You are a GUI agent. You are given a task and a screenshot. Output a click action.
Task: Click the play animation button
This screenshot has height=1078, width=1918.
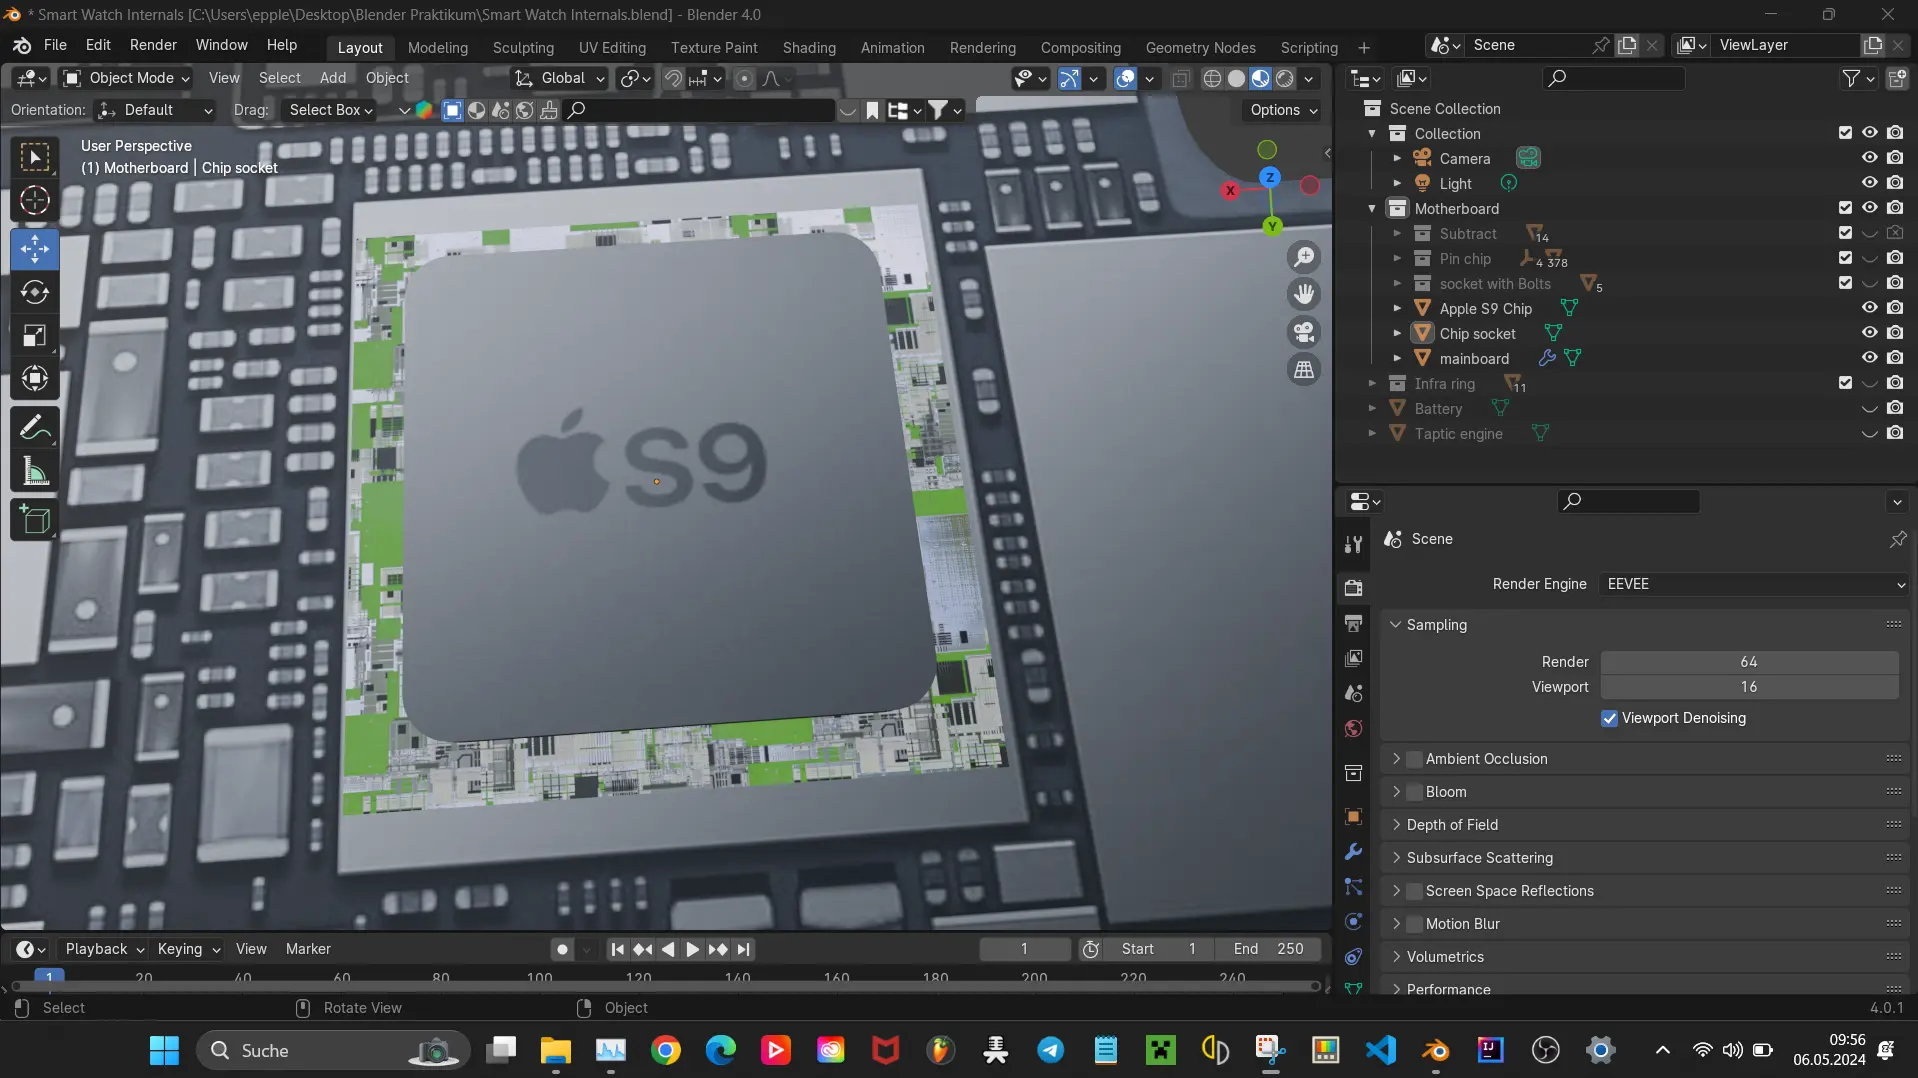pos(692,949)
